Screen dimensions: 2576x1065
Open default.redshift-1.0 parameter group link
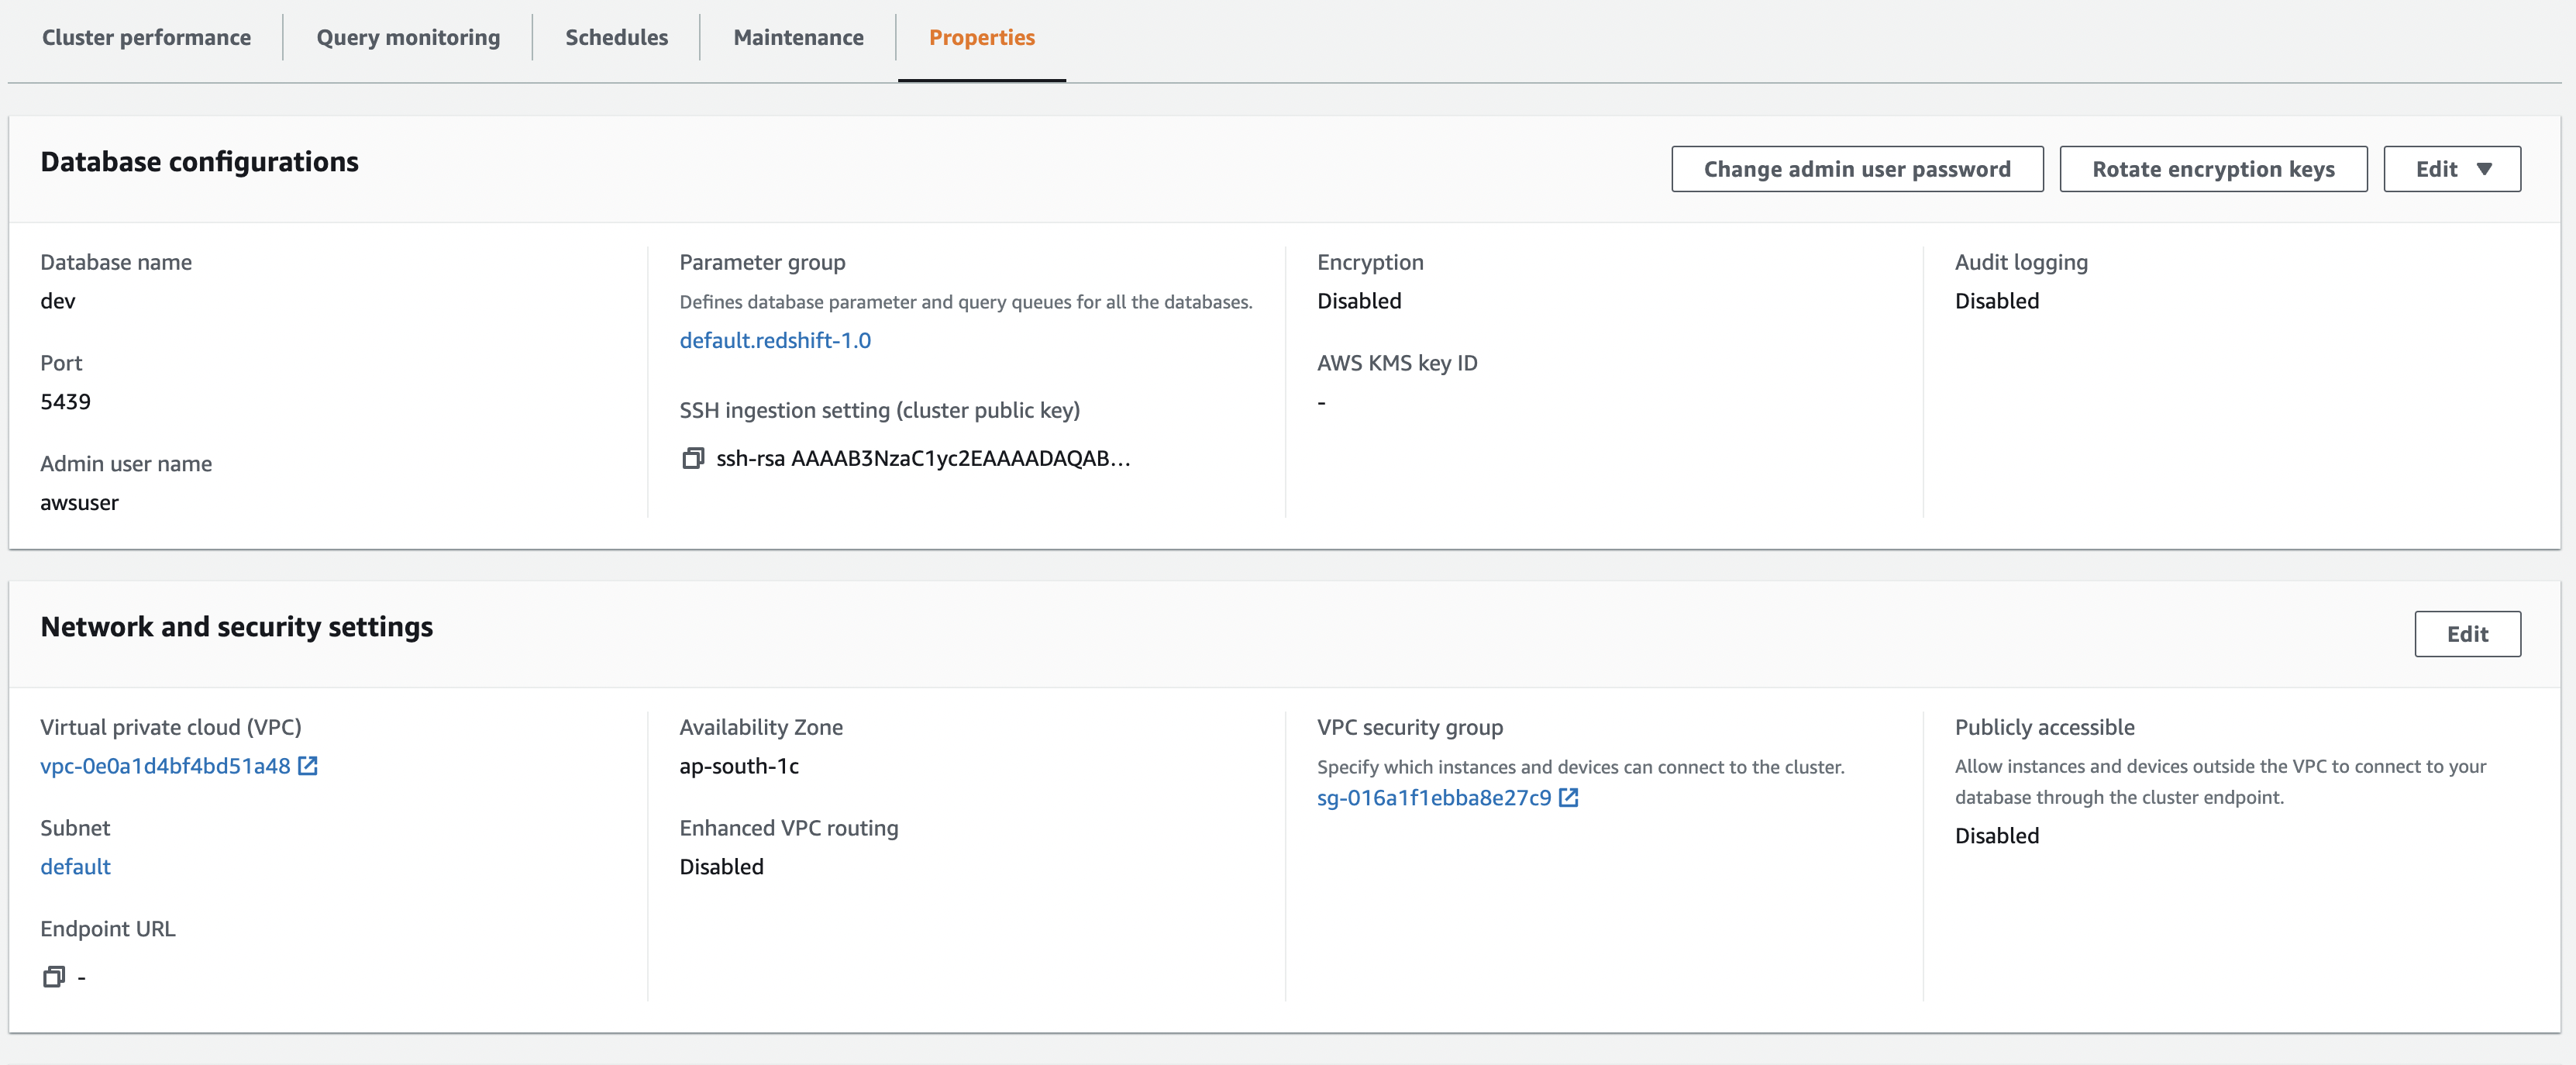(x=775, y=340)
